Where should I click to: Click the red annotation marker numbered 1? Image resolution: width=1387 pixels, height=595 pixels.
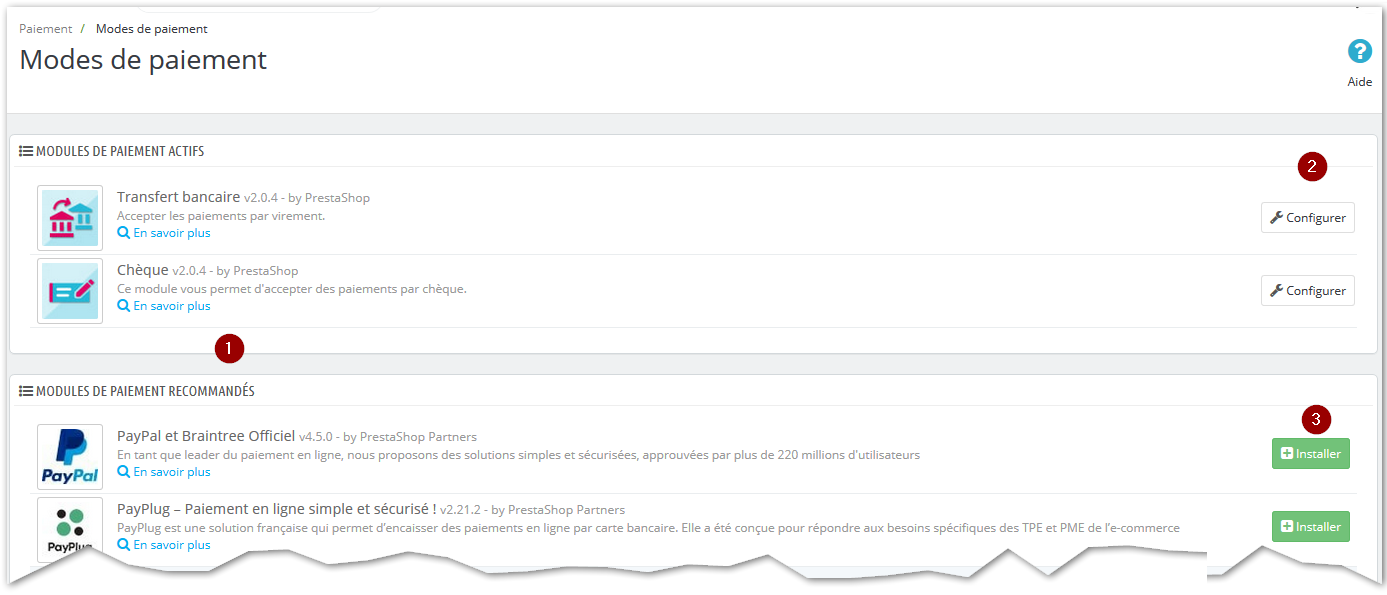pos(229,349)
